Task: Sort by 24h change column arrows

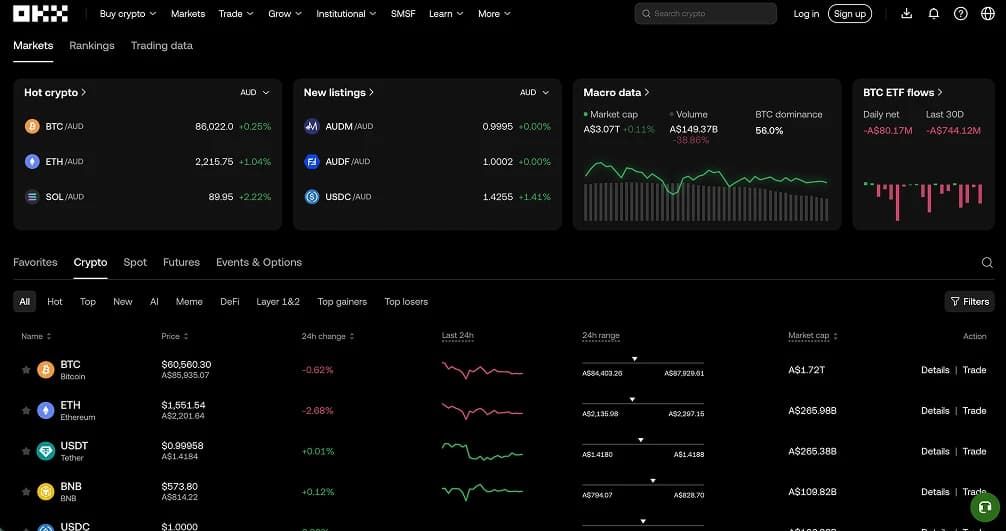Action: pyautogui.click(x=352, y=336)
